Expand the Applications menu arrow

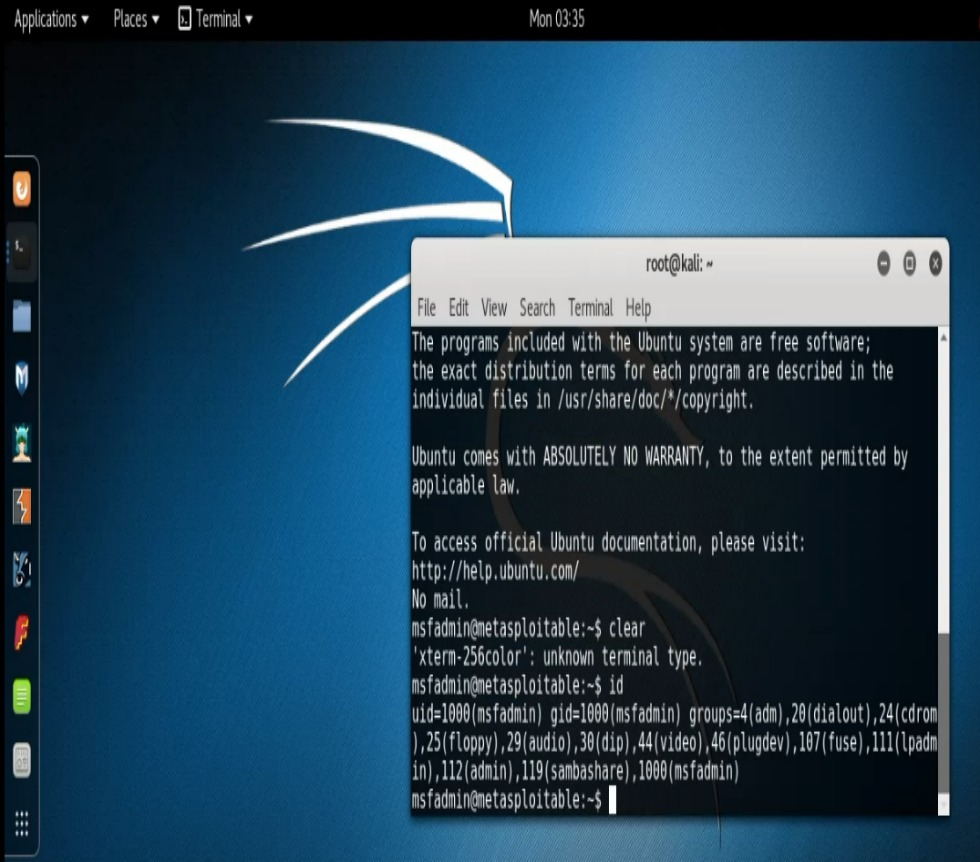[x=85, y=20]
